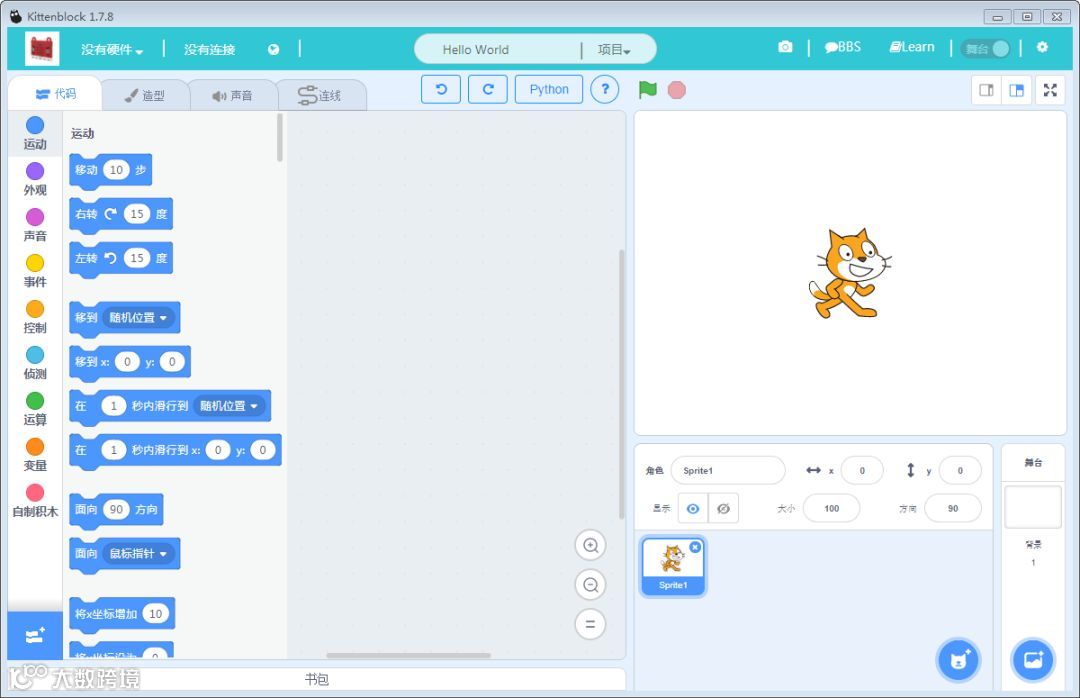Open the help question mark button
The image size is (1080, 698).
(605, 90)
